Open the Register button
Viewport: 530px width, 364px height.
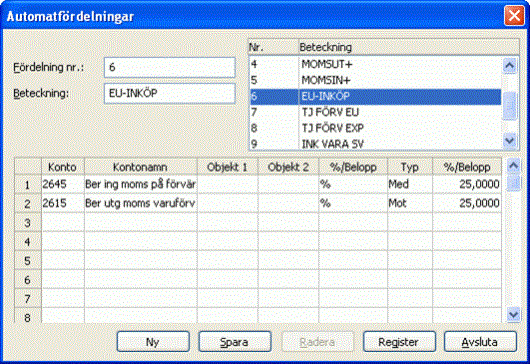click(x=399, y=342)
